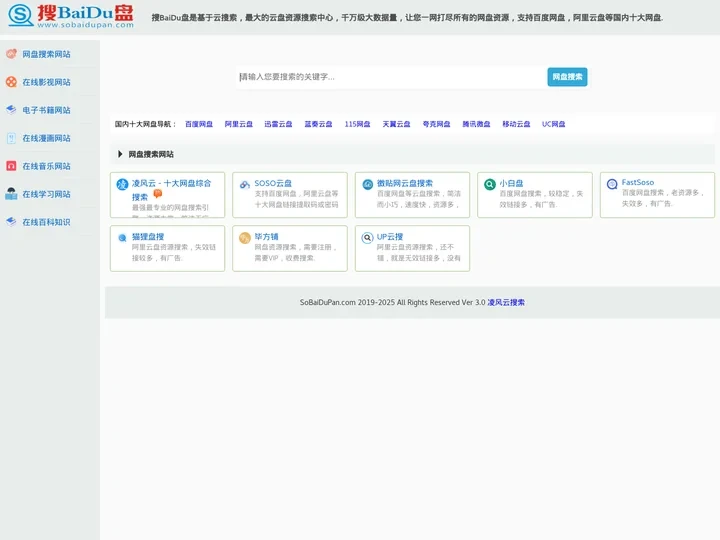Open the 百度网盘 link
Screen dimensions: 720x540
click(199, 124)
